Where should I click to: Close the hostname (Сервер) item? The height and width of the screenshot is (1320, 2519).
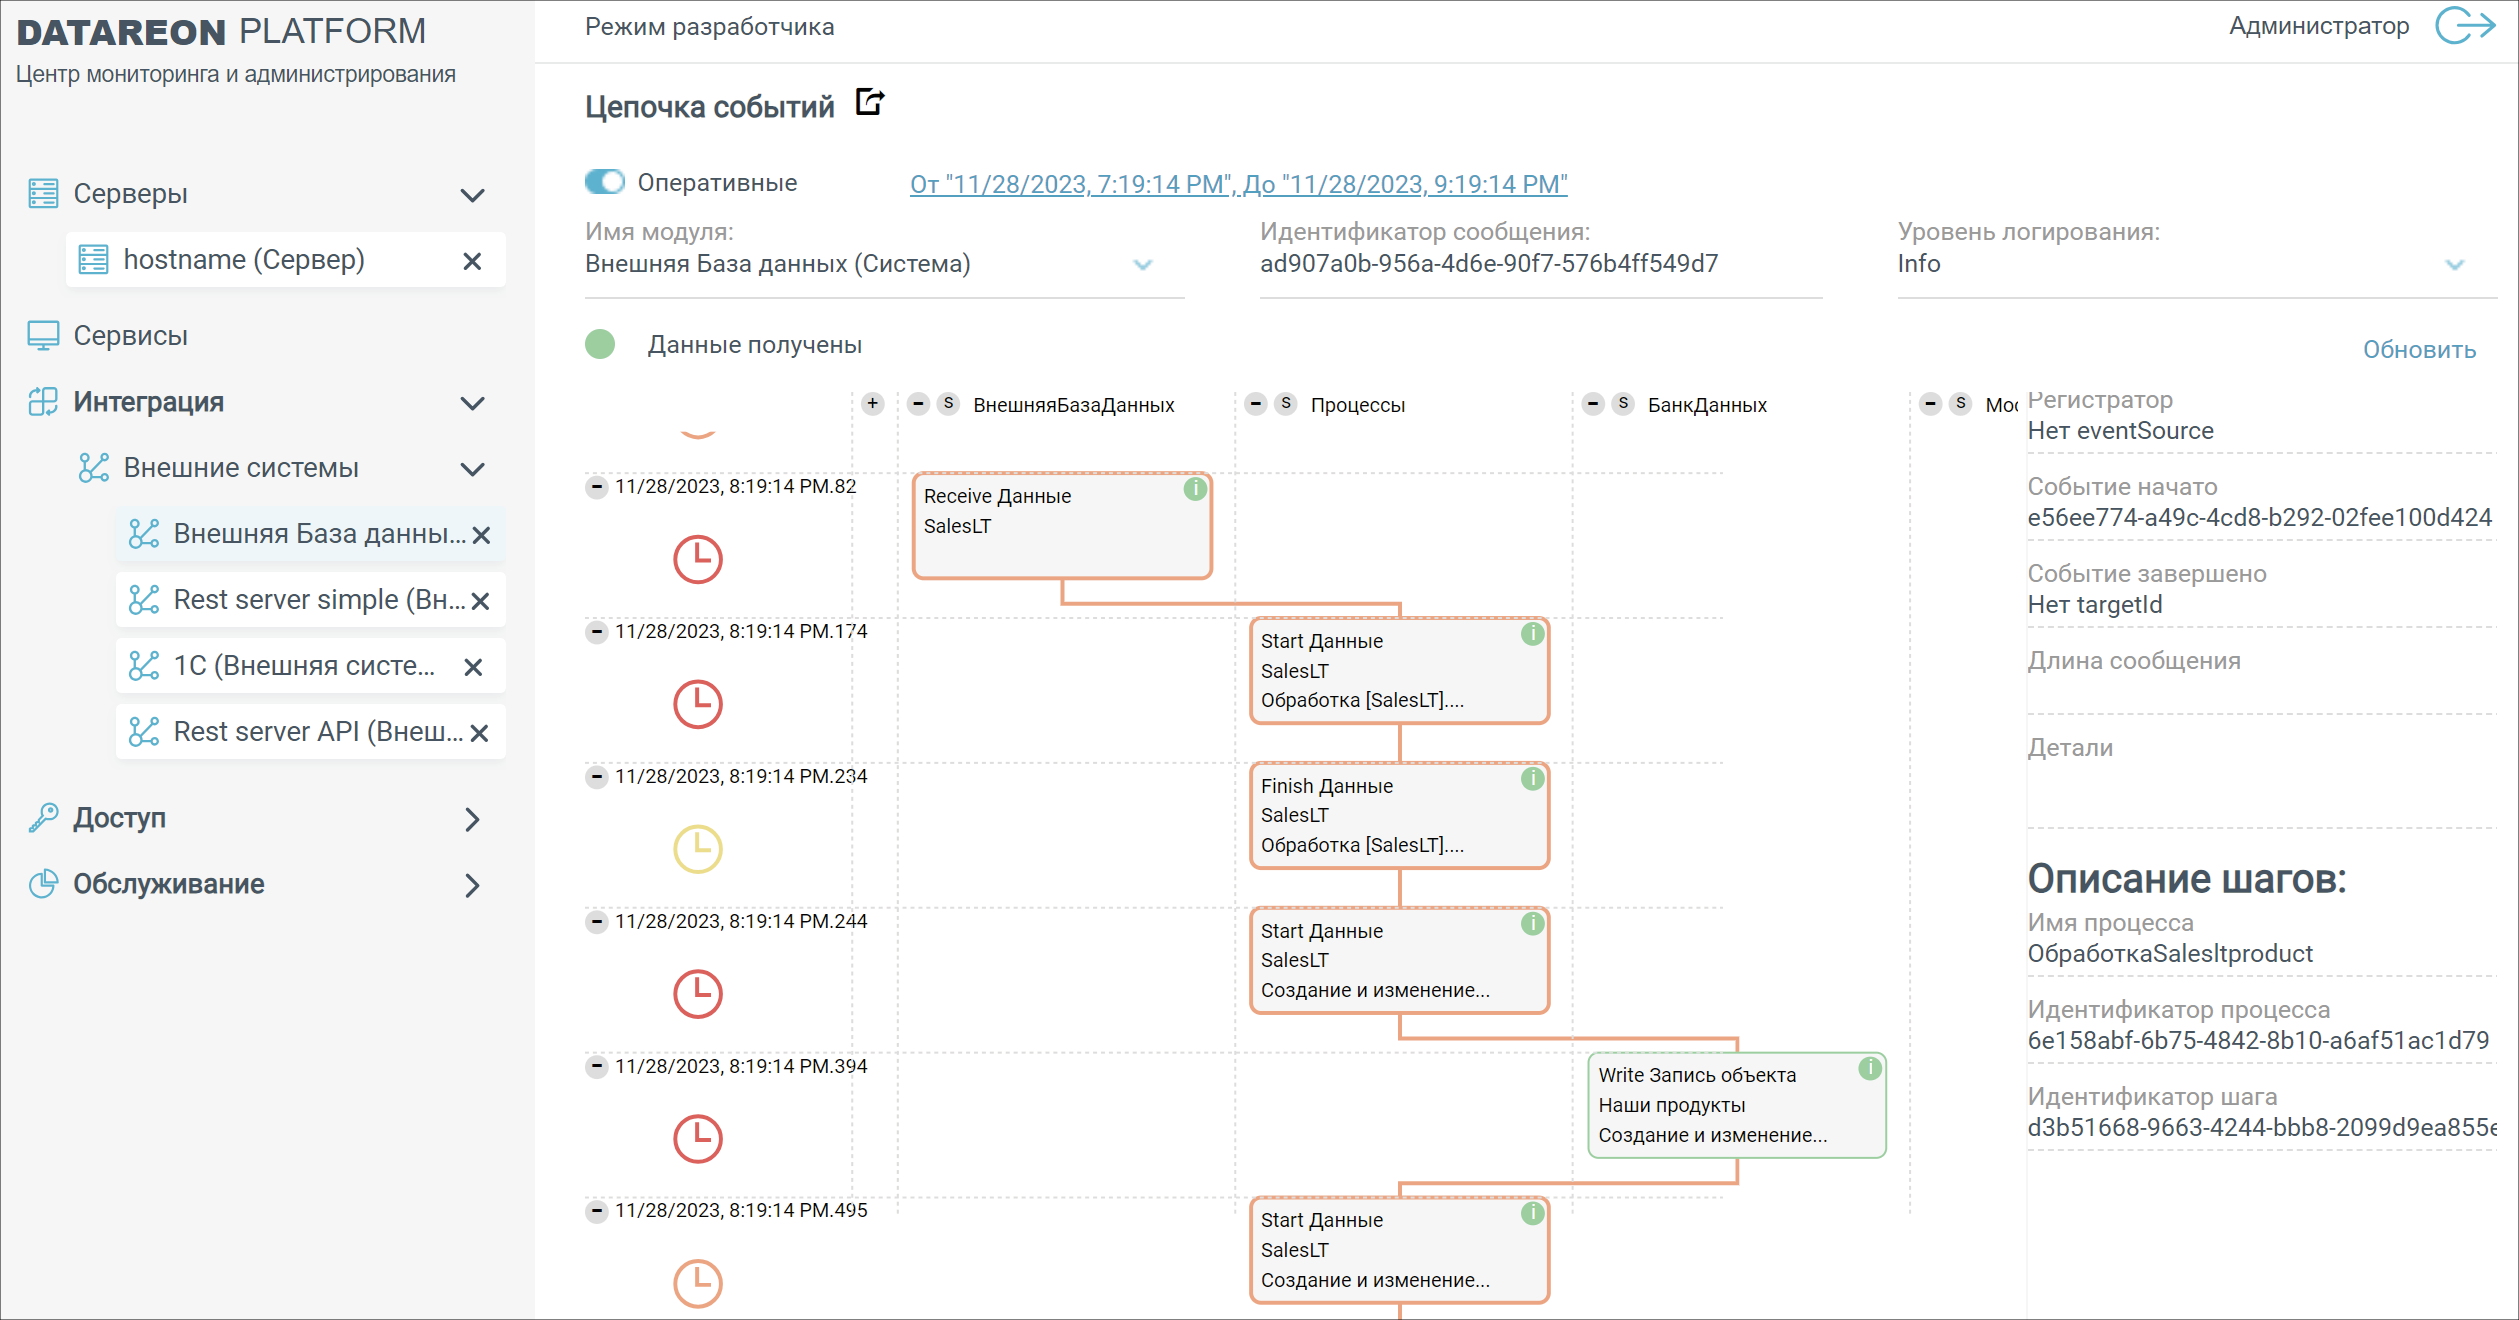click(472, 261)
